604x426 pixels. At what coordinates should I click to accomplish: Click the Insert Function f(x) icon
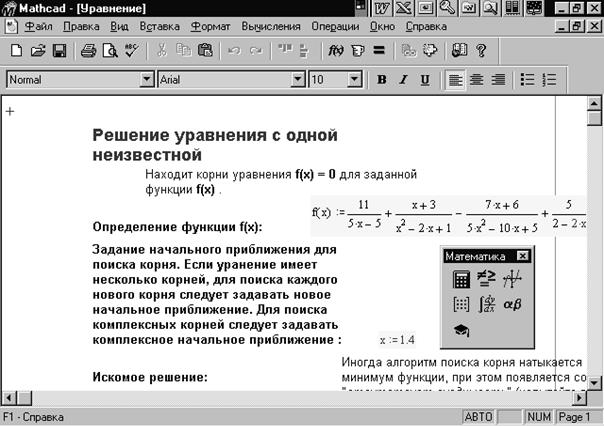coord(337,49)
